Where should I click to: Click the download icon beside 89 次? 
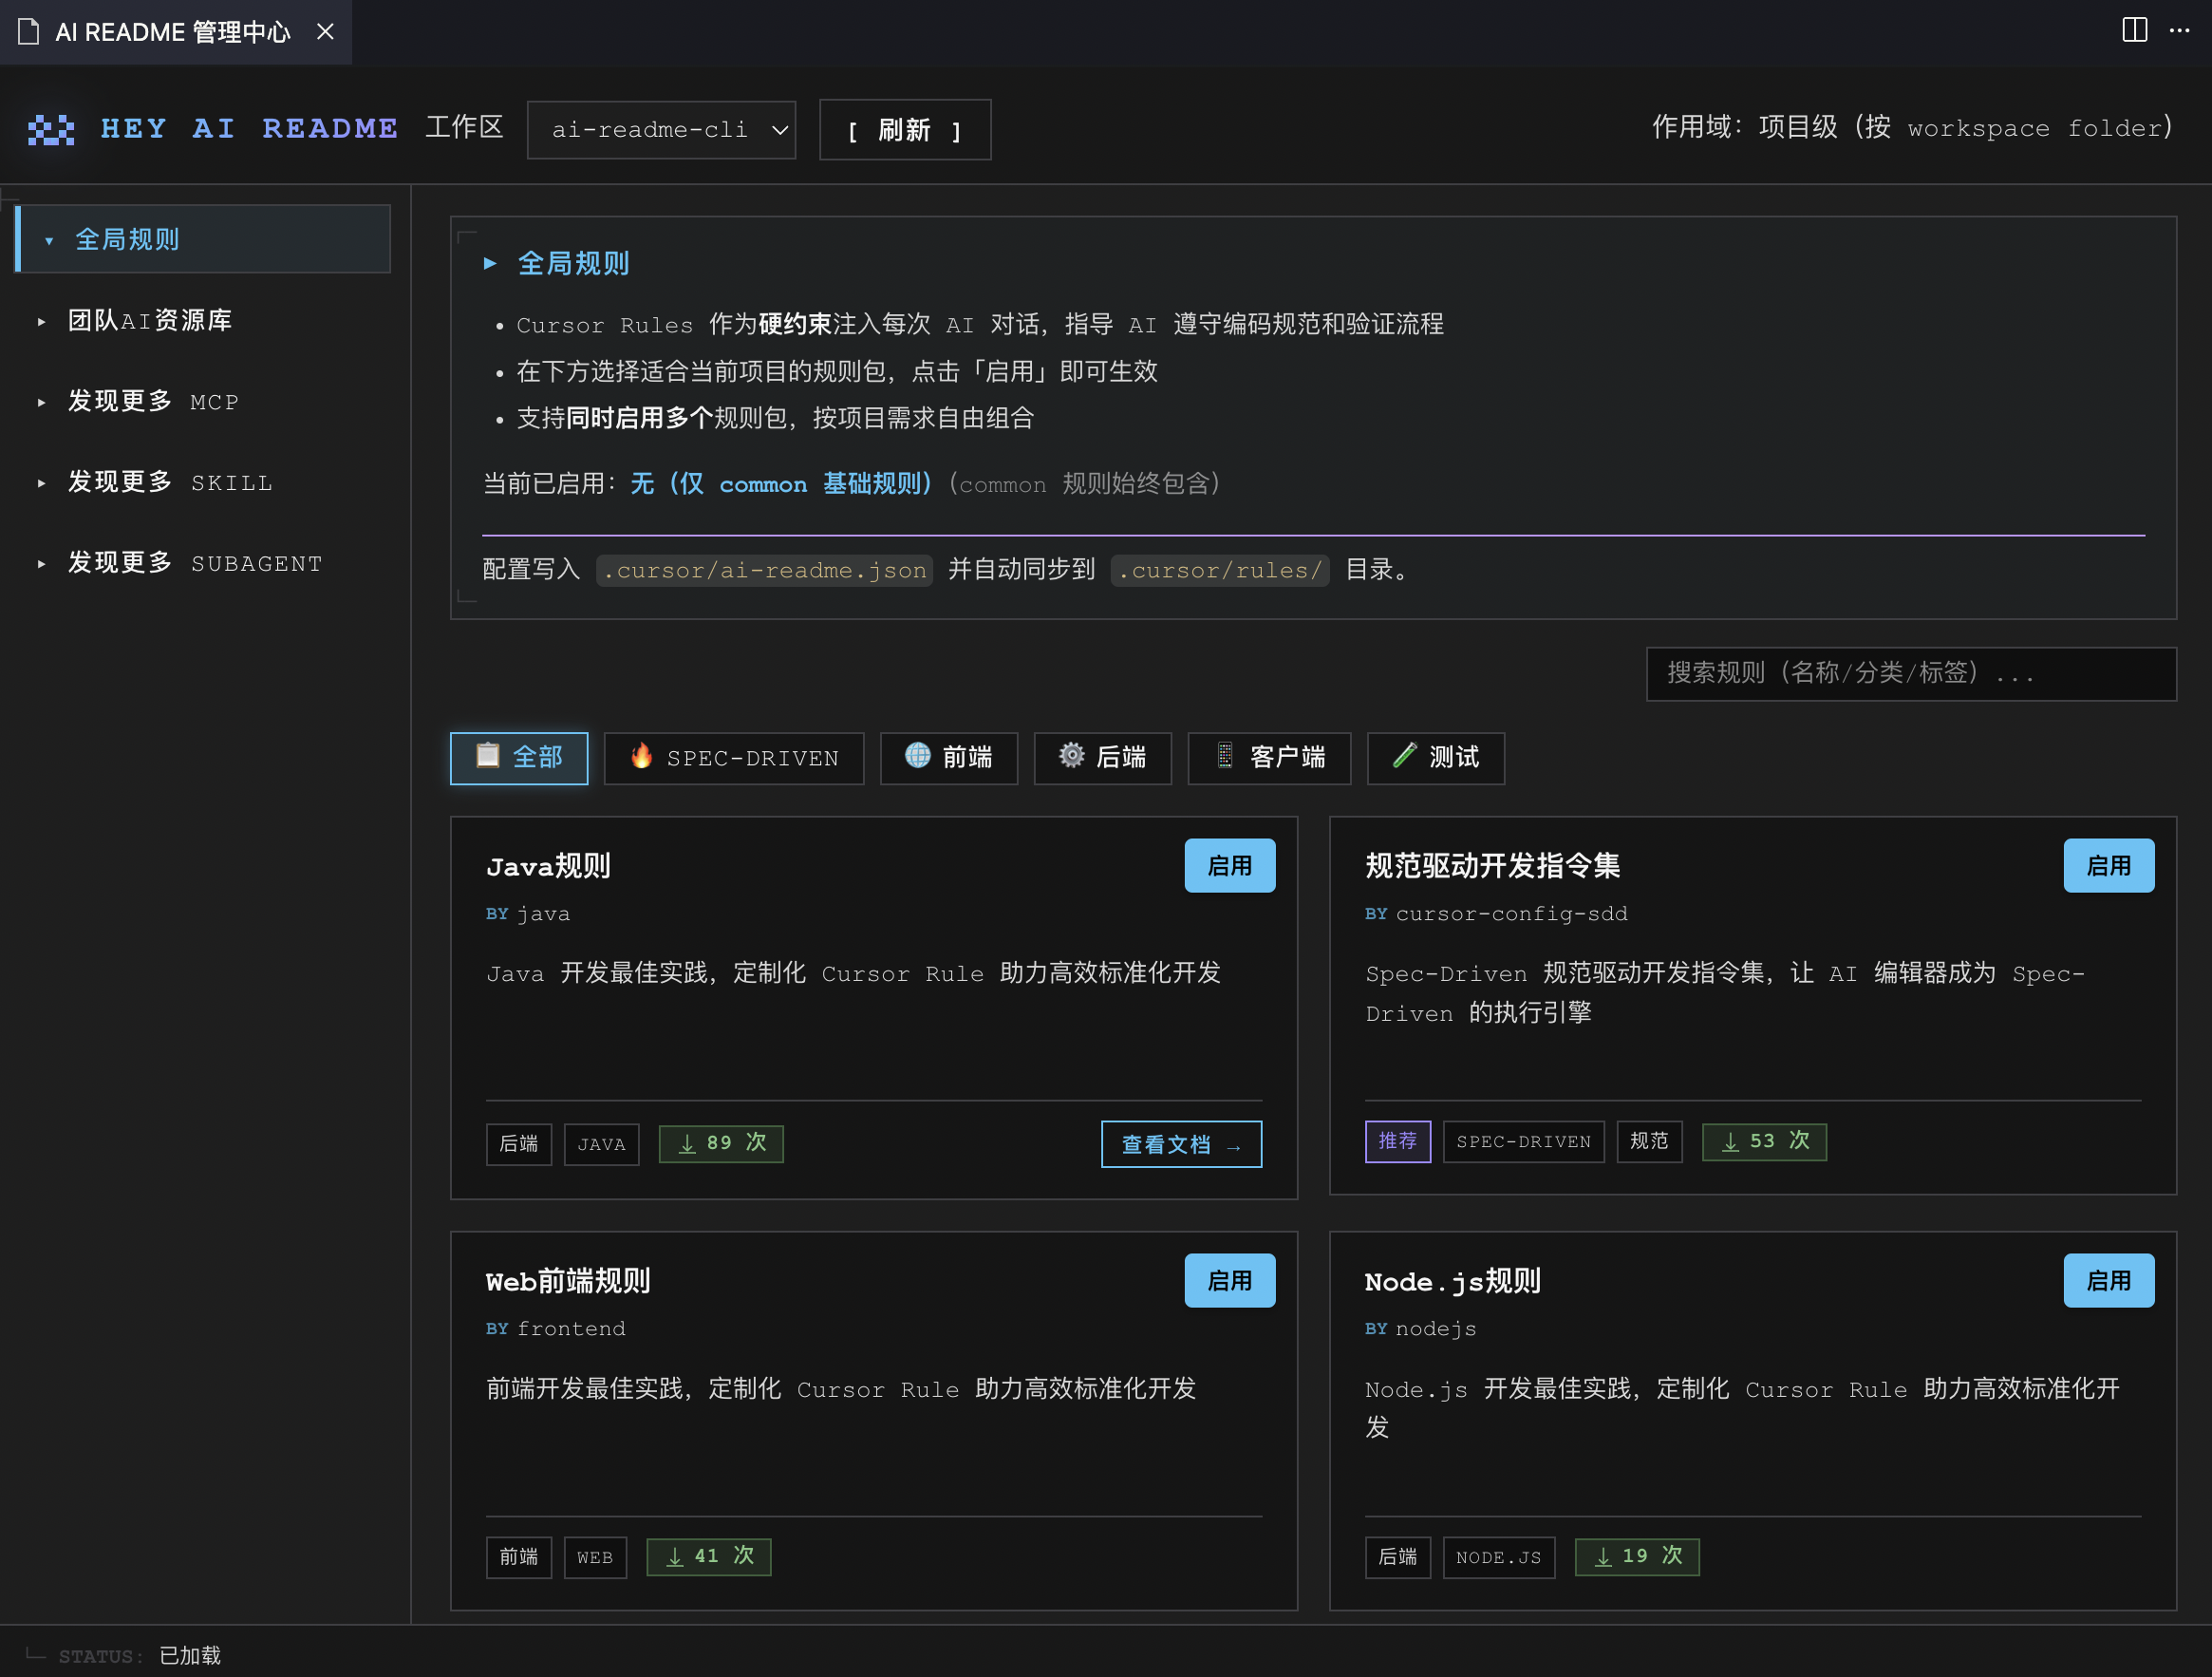click(687, 1144)
